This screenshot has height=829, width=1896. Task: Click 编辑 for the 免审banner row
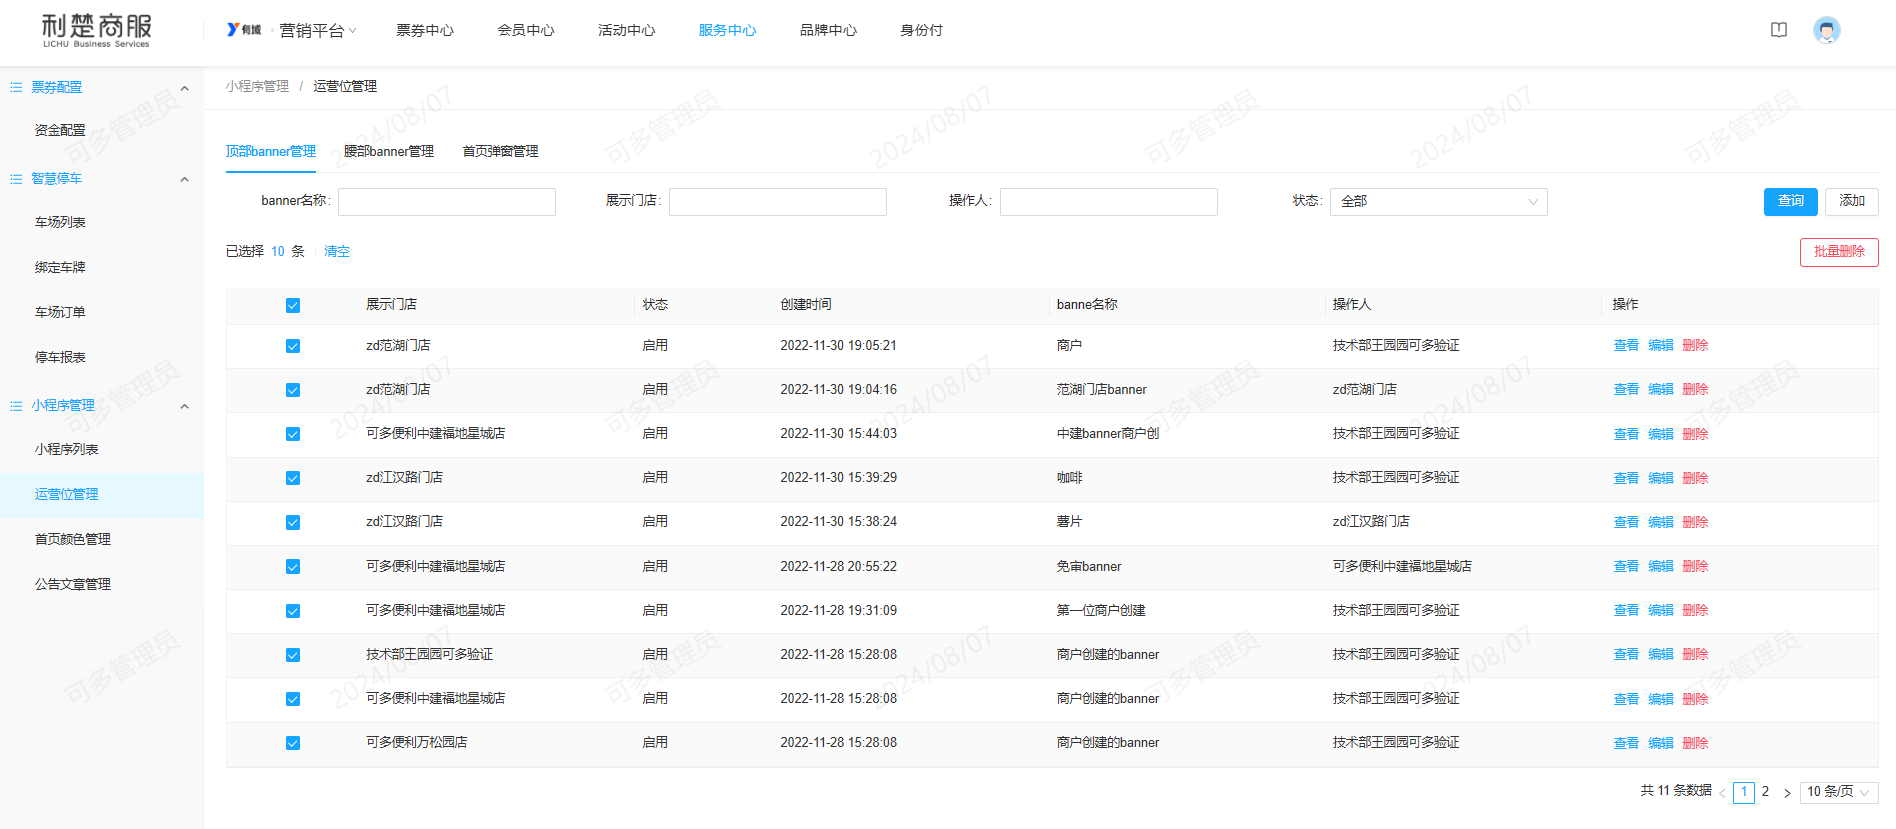1661,567
